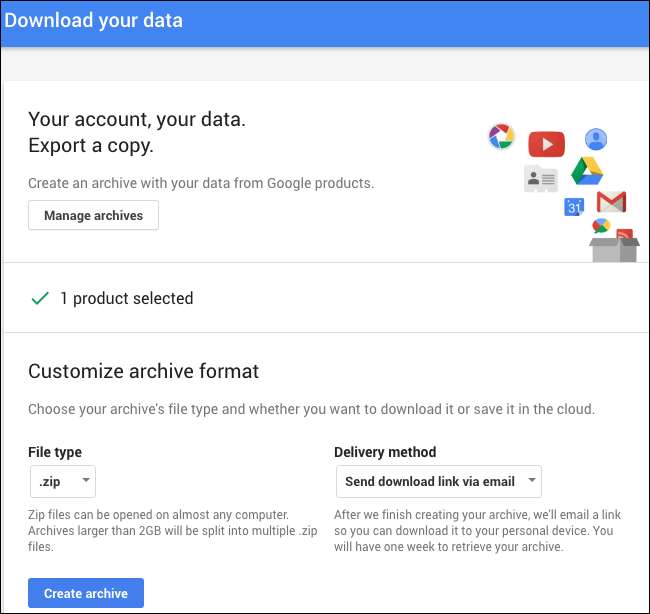This screenshot has width=650, height=614.
Task: Click the Contacts card icon
Action: tap(540, 179)
